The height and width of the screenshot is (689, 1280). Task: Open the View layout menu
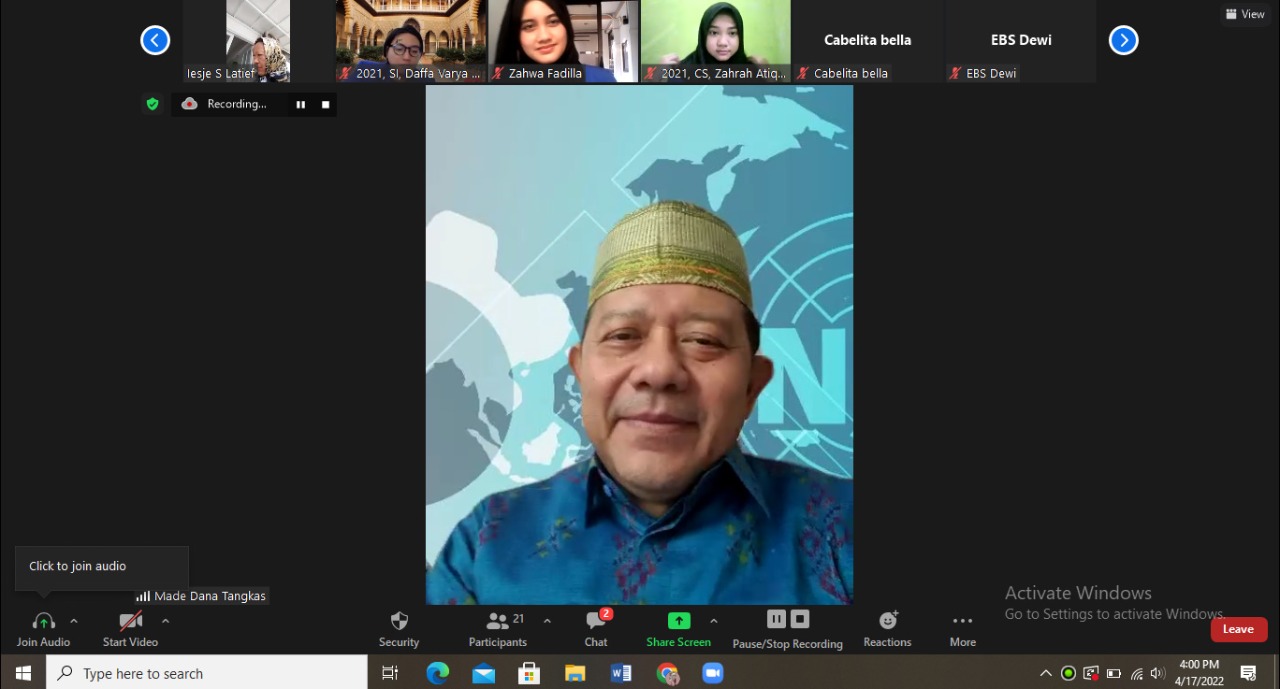click(1245, 14)
